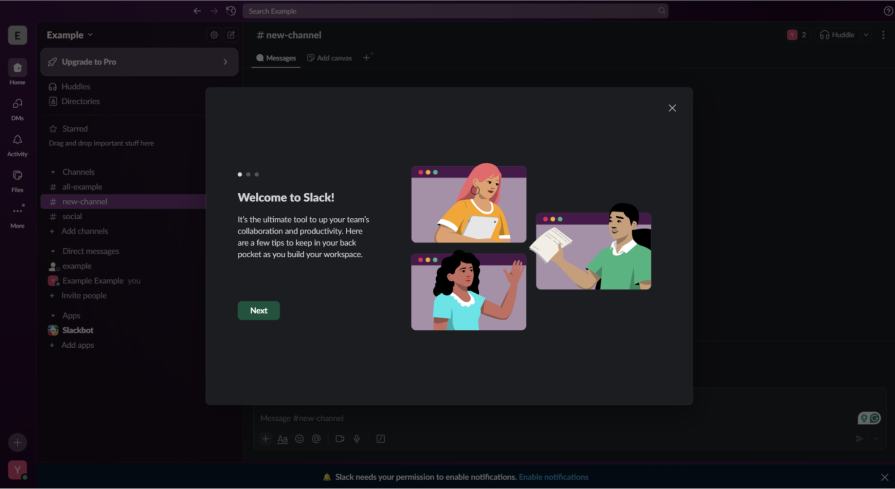The width and height of the screenshot is (895, 489).
Task: View the channel members count
Action: [797, 35]
